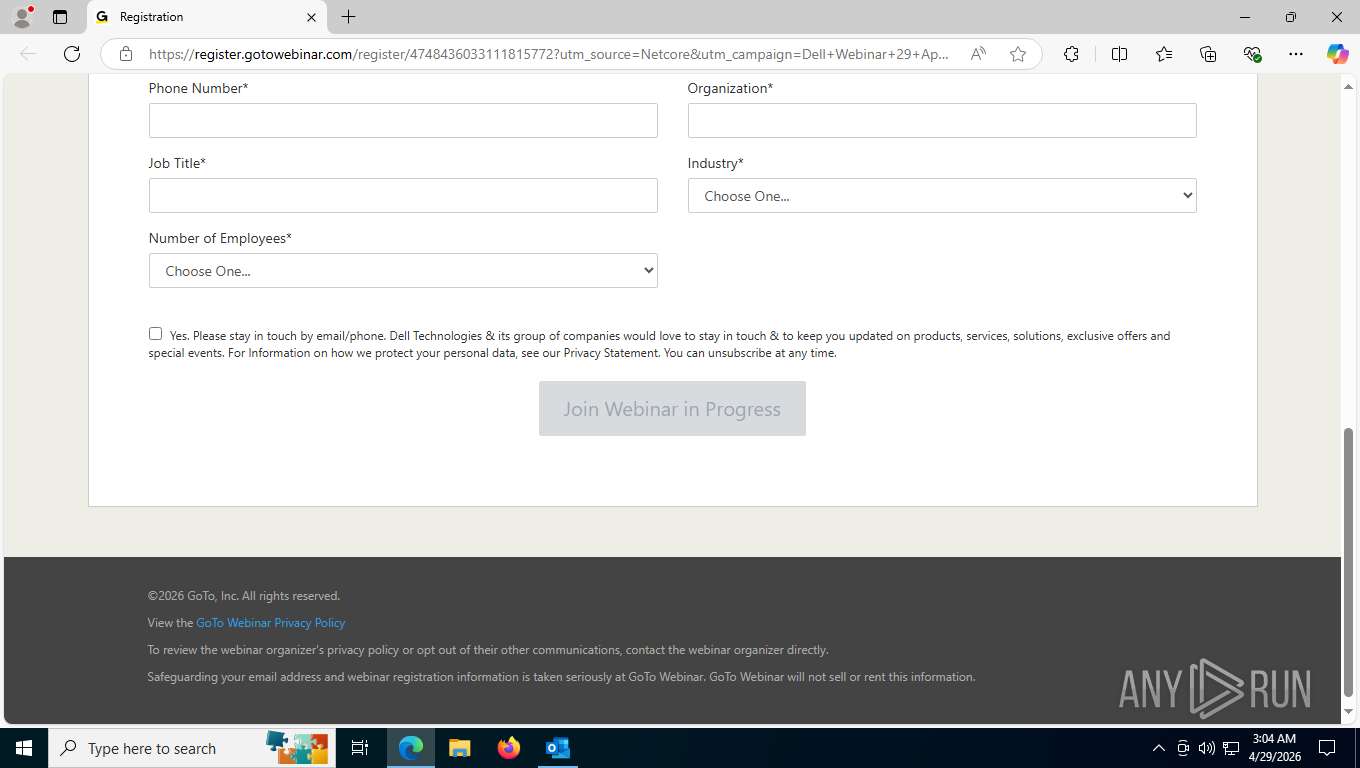Viewport: 1360px width, 768px height.
Task: Open the clock and date flyout
Action: 1274,748
